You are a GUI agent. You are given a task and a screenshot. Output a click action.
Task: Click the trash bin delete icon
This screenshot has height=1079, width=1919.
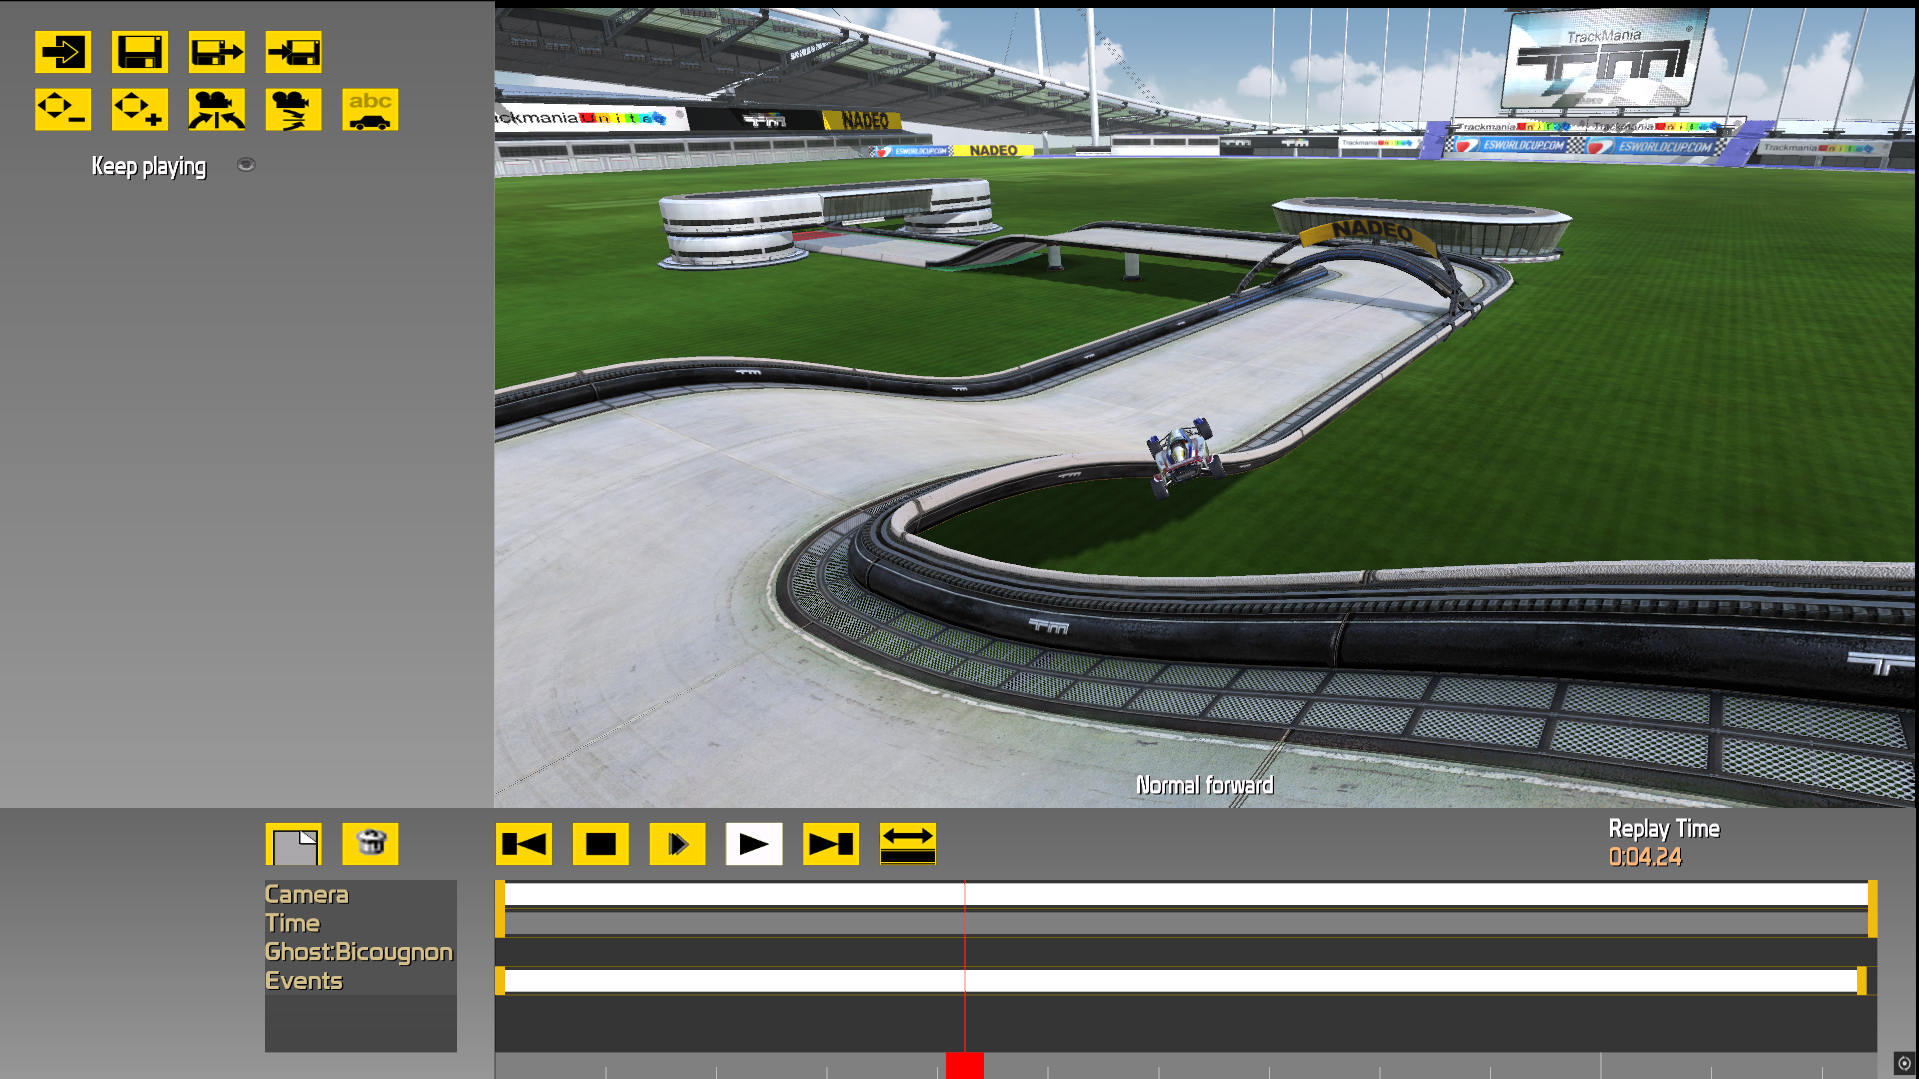pos(370,844)
